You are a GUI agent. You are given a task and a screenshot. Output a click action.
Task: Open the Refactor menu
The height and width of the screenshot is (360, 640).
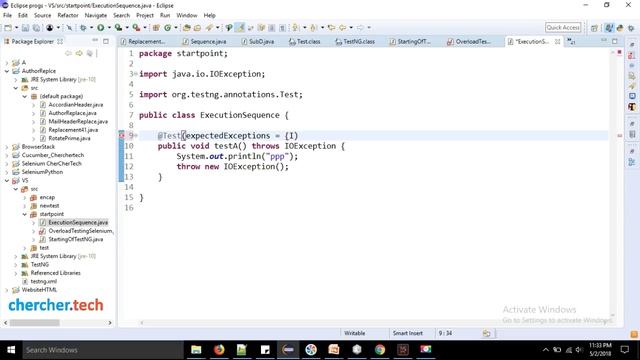pyautogui.click(x=68, y=16)
